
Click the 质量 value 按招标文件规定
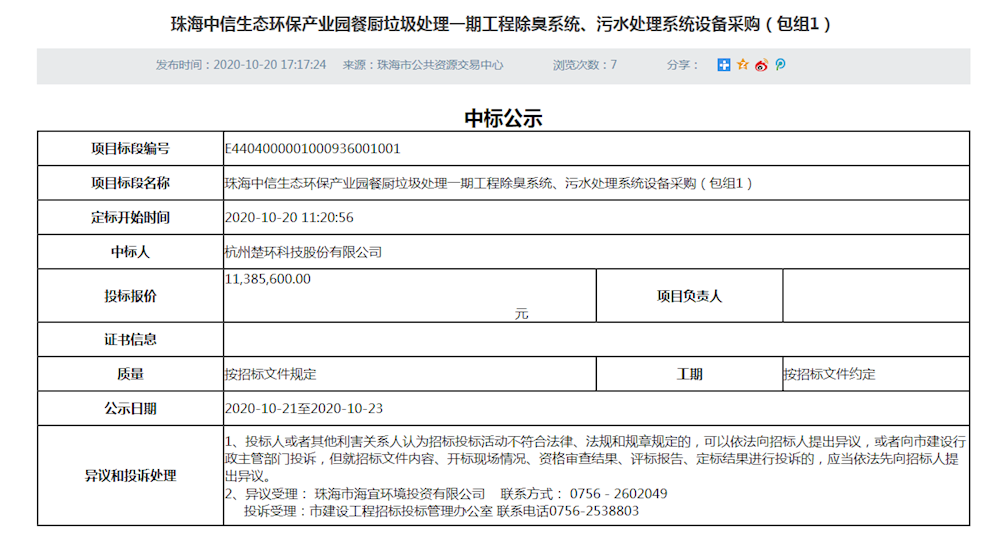(x=270, y=374)
